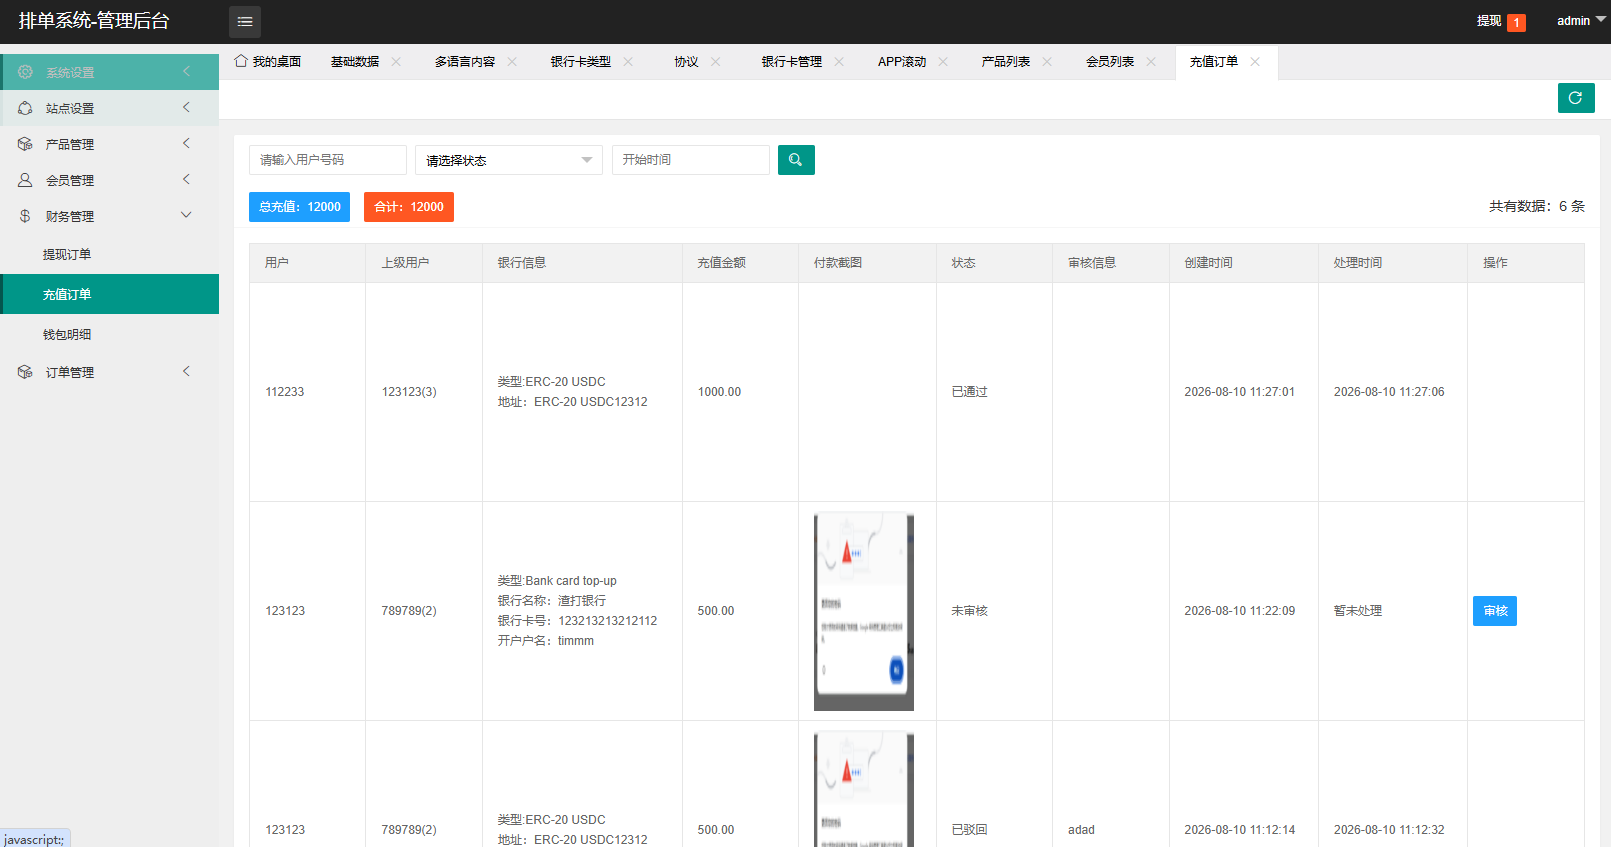This screenshot has height=847, width=1611.
Task: Click processed time 2026-08-10 11:27:06
Action: [1389, 392]
